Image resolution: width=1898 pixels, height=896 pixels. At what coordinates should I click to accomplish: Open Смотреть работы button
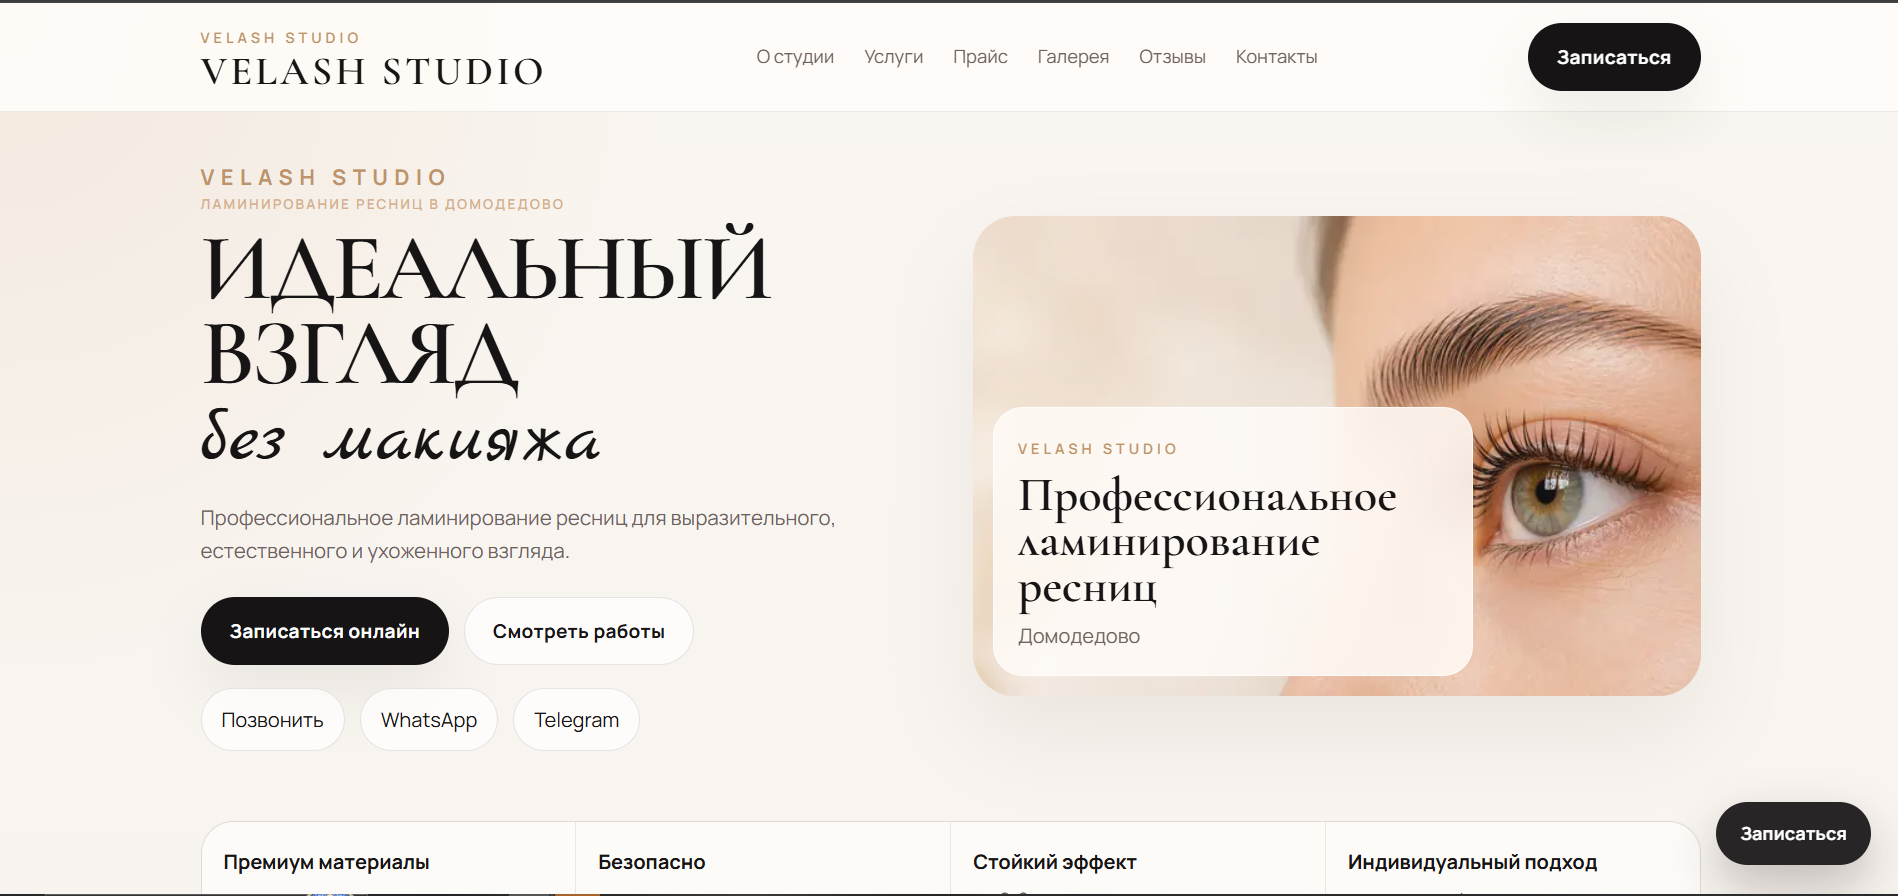(x=579, y=631)
